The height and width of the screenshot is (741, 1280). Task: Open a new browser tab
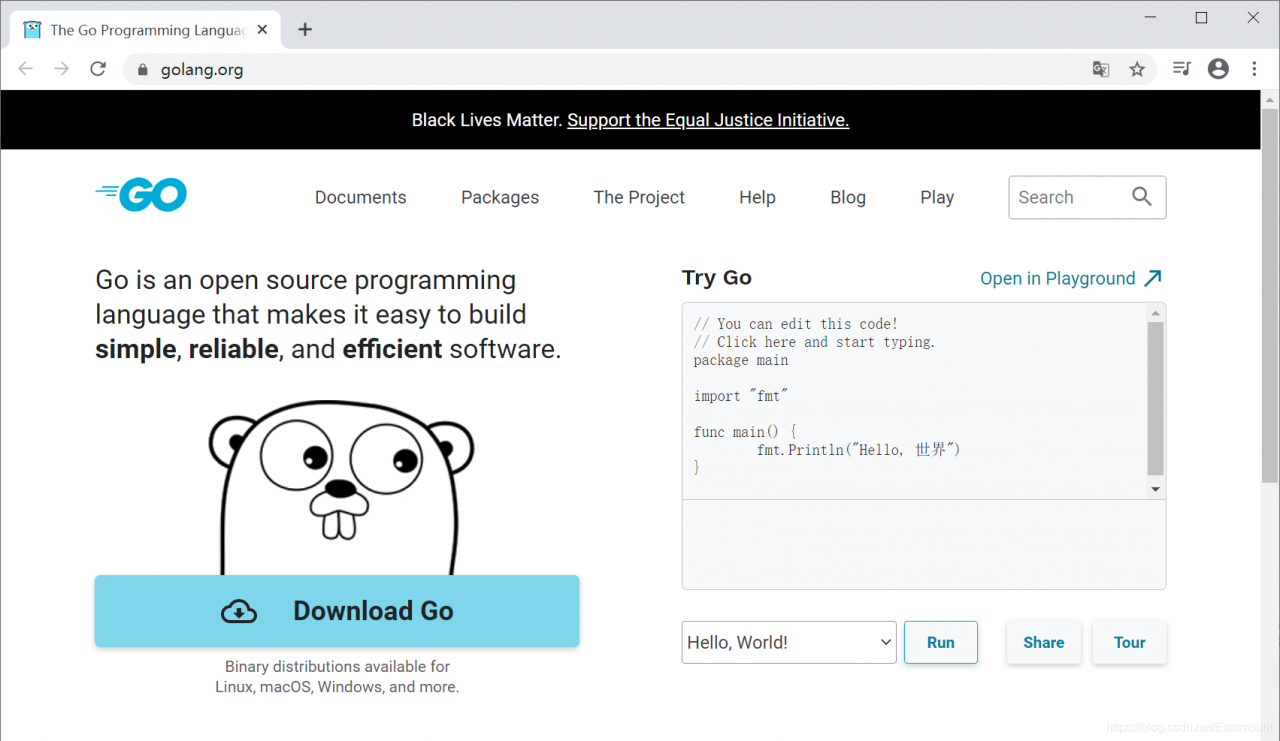[x=305, y=30]
